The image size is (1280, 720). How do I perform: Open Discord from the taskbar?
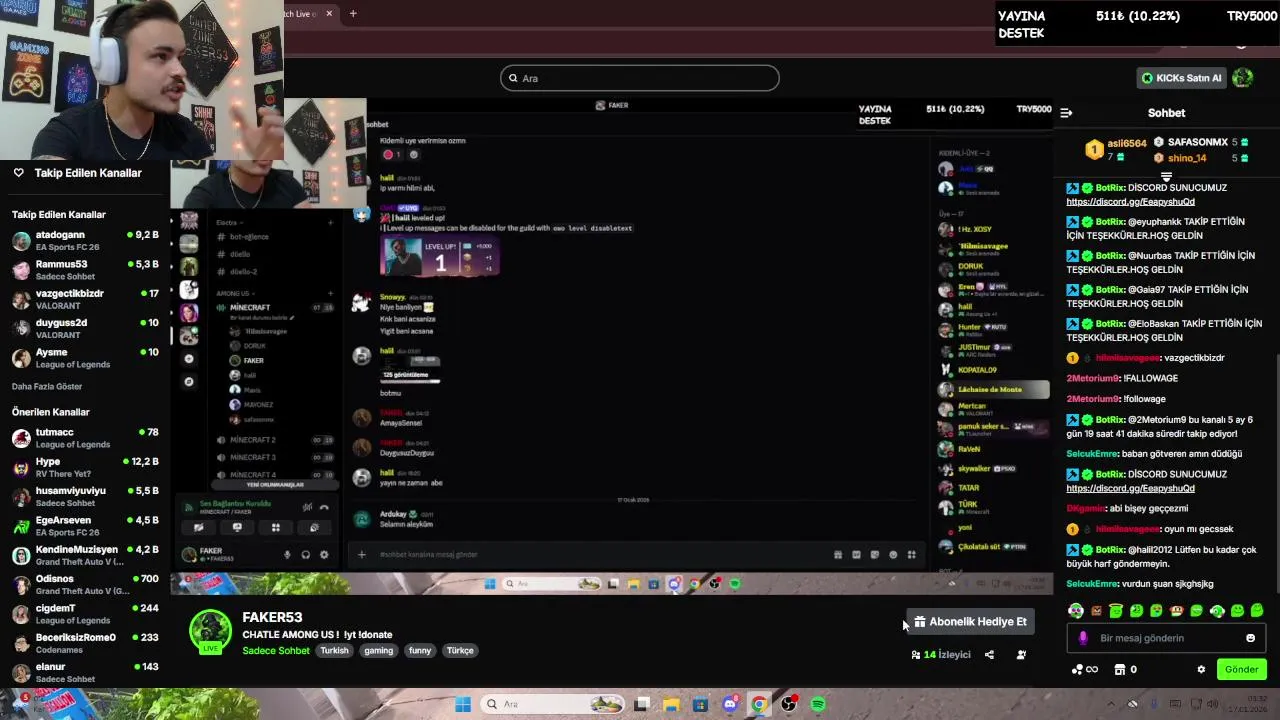730,704
